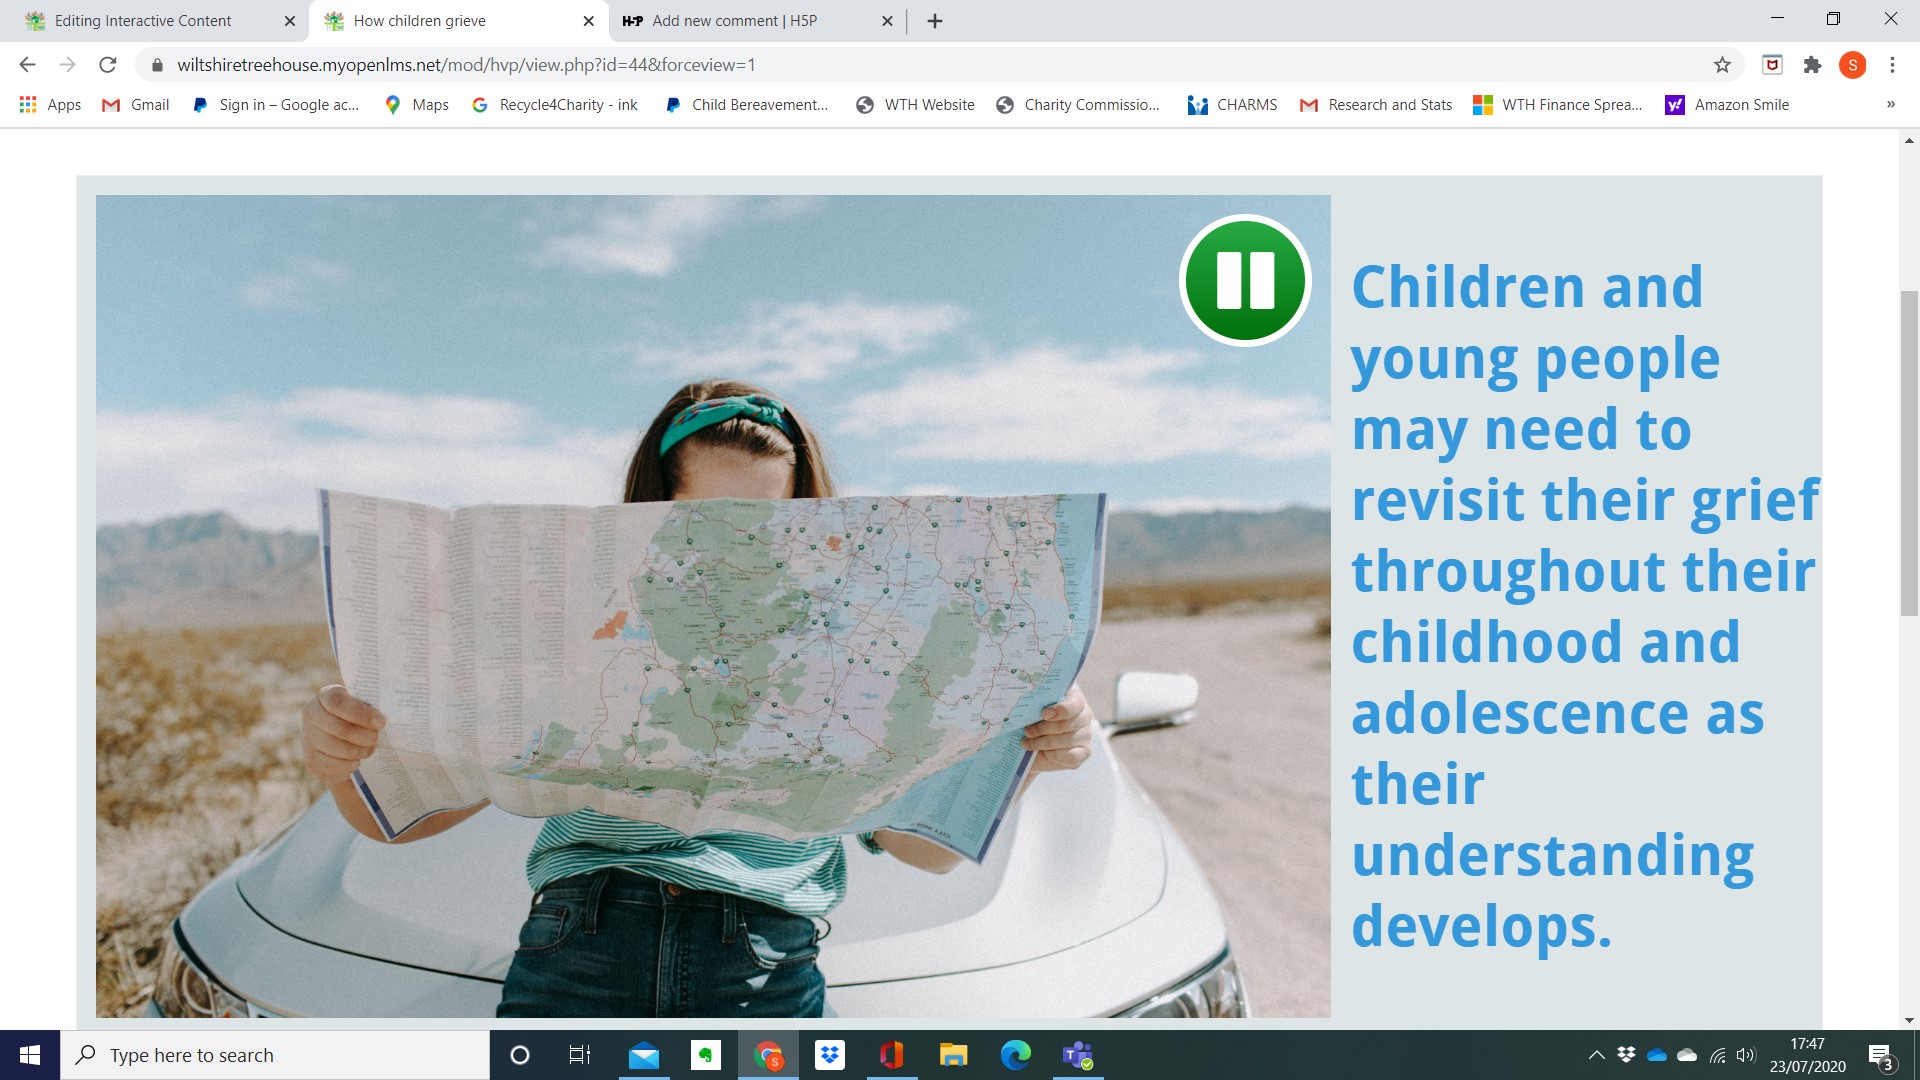This screenshot has width=1920, height=1080.
Task: Open the Maps bookmark
Action: pos(417,105)
